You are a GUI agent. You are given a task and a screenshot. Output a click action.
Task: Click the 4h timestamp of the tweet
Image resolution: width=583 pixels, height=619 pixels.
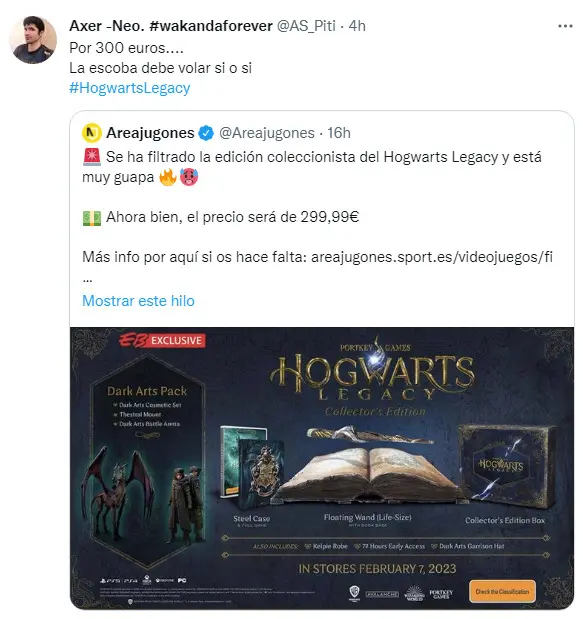(x=357, y=26)
